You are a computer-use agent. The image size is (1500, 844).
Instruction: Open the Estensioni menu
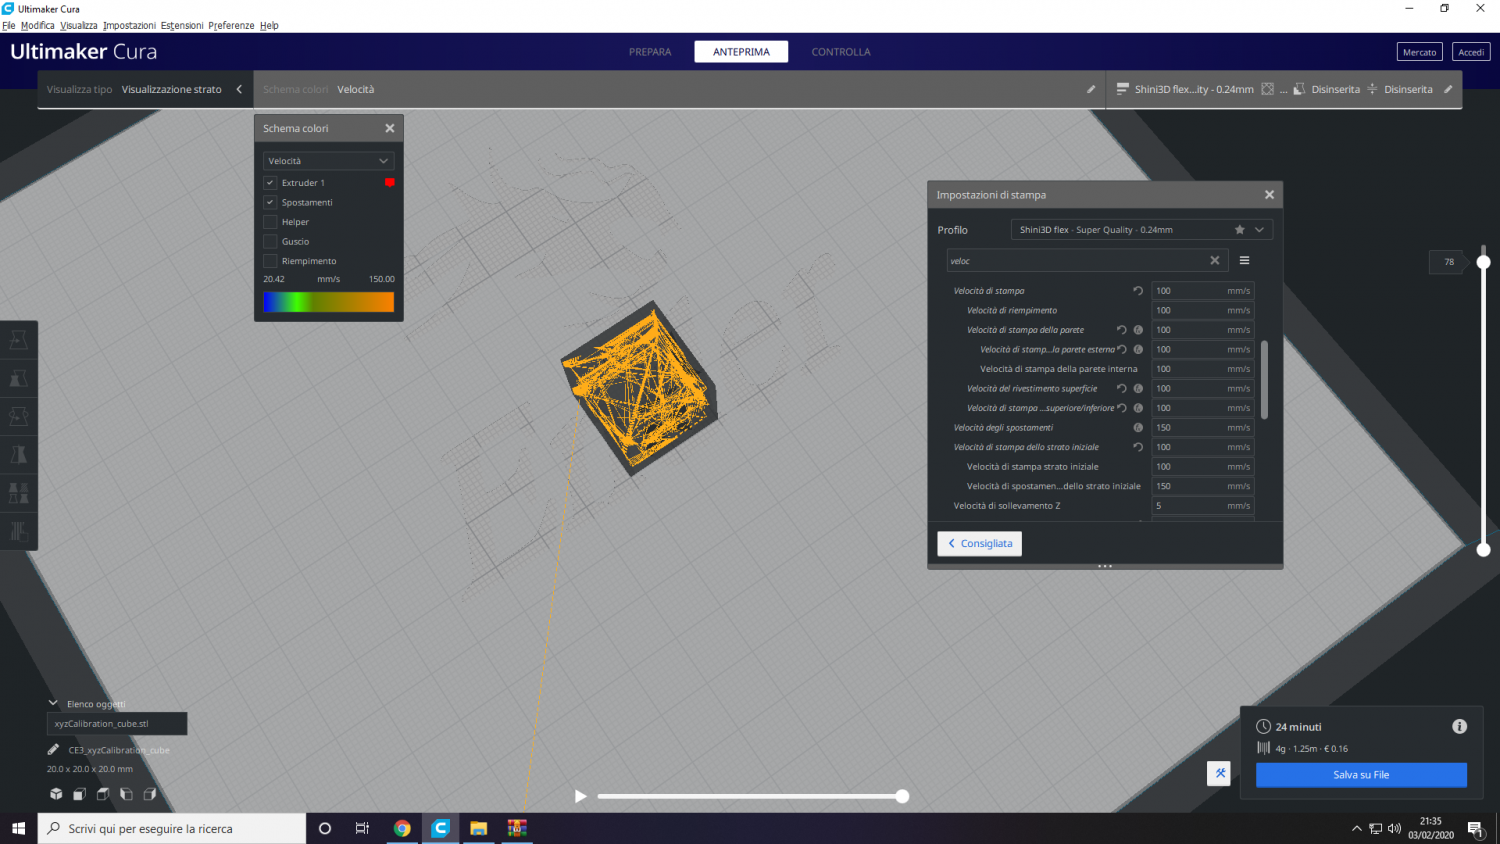[182, 25]
